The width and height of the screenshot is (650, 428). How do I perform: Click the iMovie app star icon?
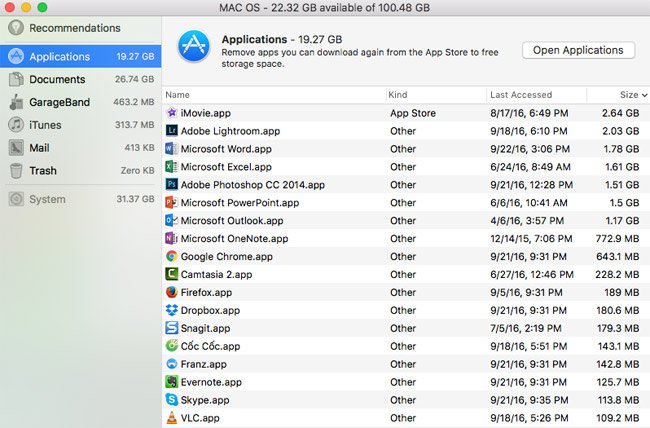coord(172,113)
